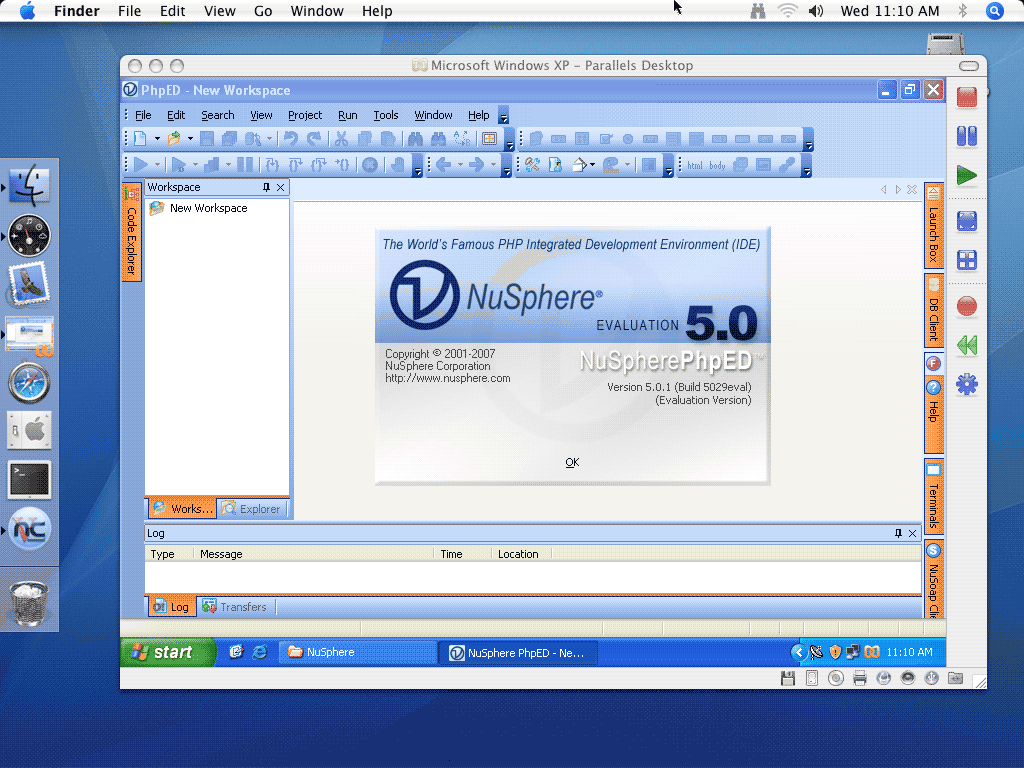Select the NuSphere folder taskbar button

click(x=359, y=652)
